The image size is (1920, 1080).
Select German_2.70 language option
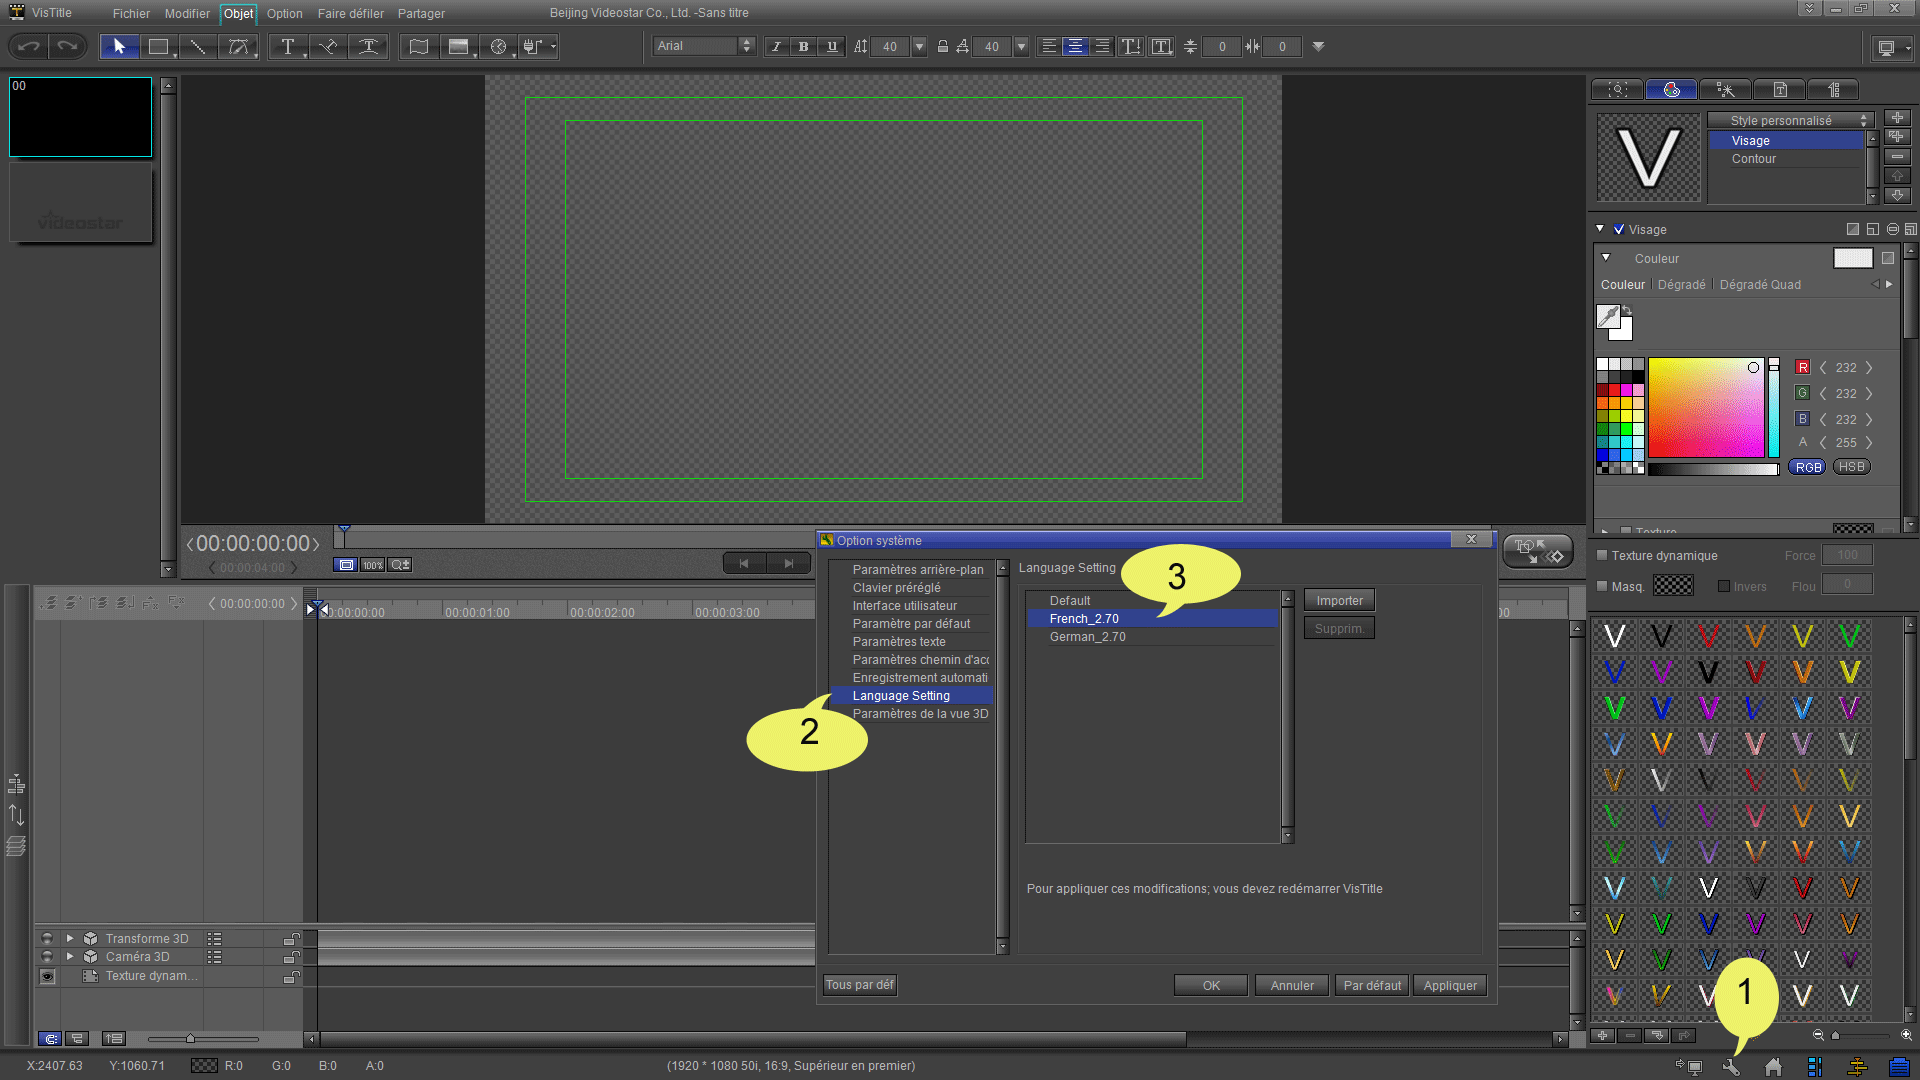(x=1087, y=636)
